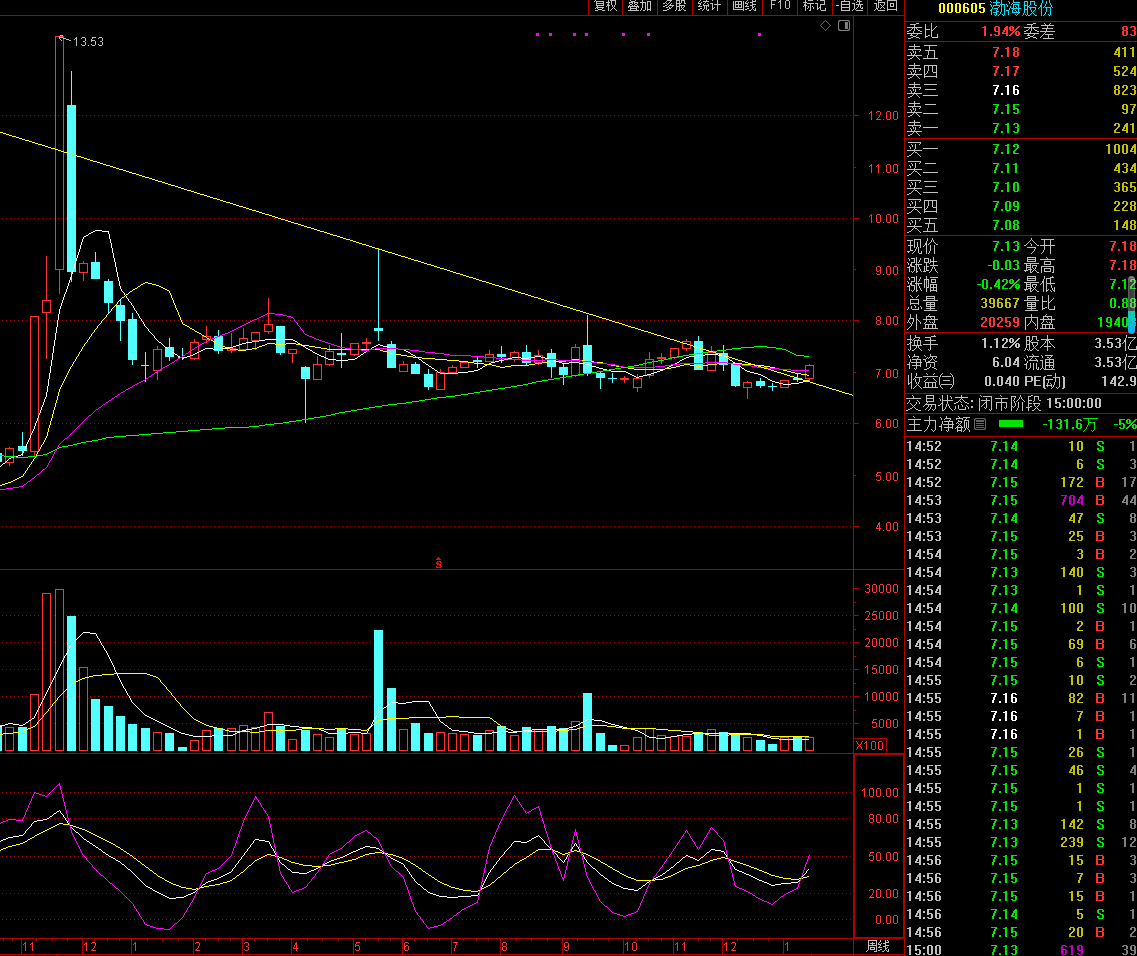Activate the 画线 drawing tool

pyautogui.click(x=744, y=6)
